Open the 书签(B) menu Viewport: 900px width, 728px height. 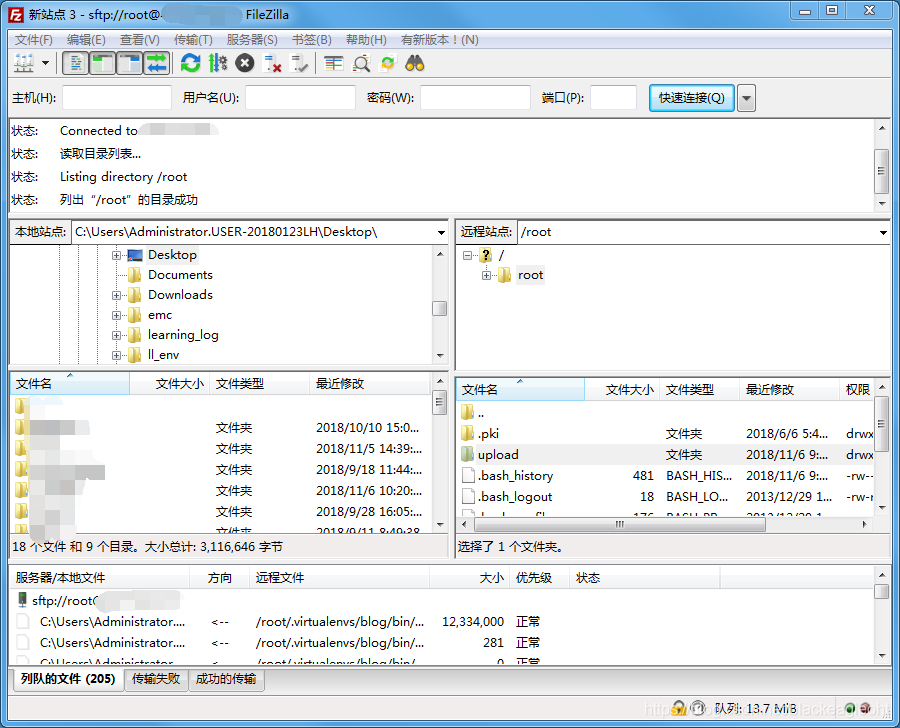[x=312, y=40]
